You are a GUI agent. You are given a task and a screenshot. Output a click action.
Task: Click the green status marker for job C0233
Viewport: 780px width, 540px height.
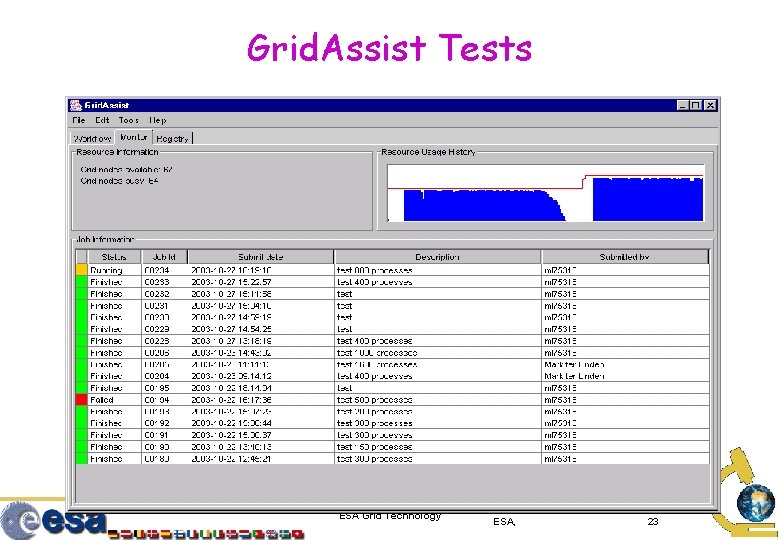pos(82,282)
